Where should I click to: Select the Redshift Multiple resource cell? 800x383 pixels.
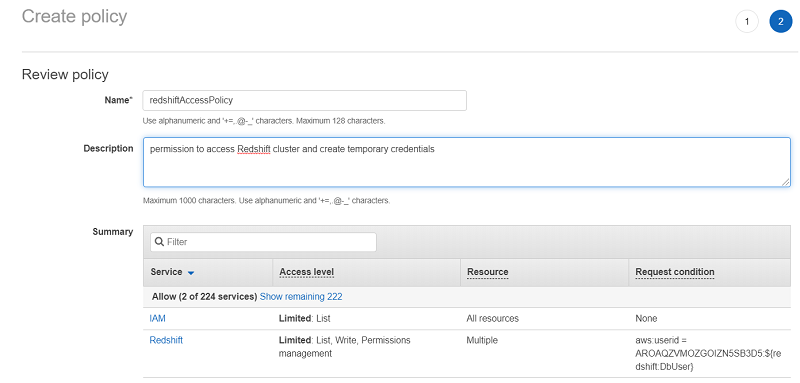pos(482,340)
